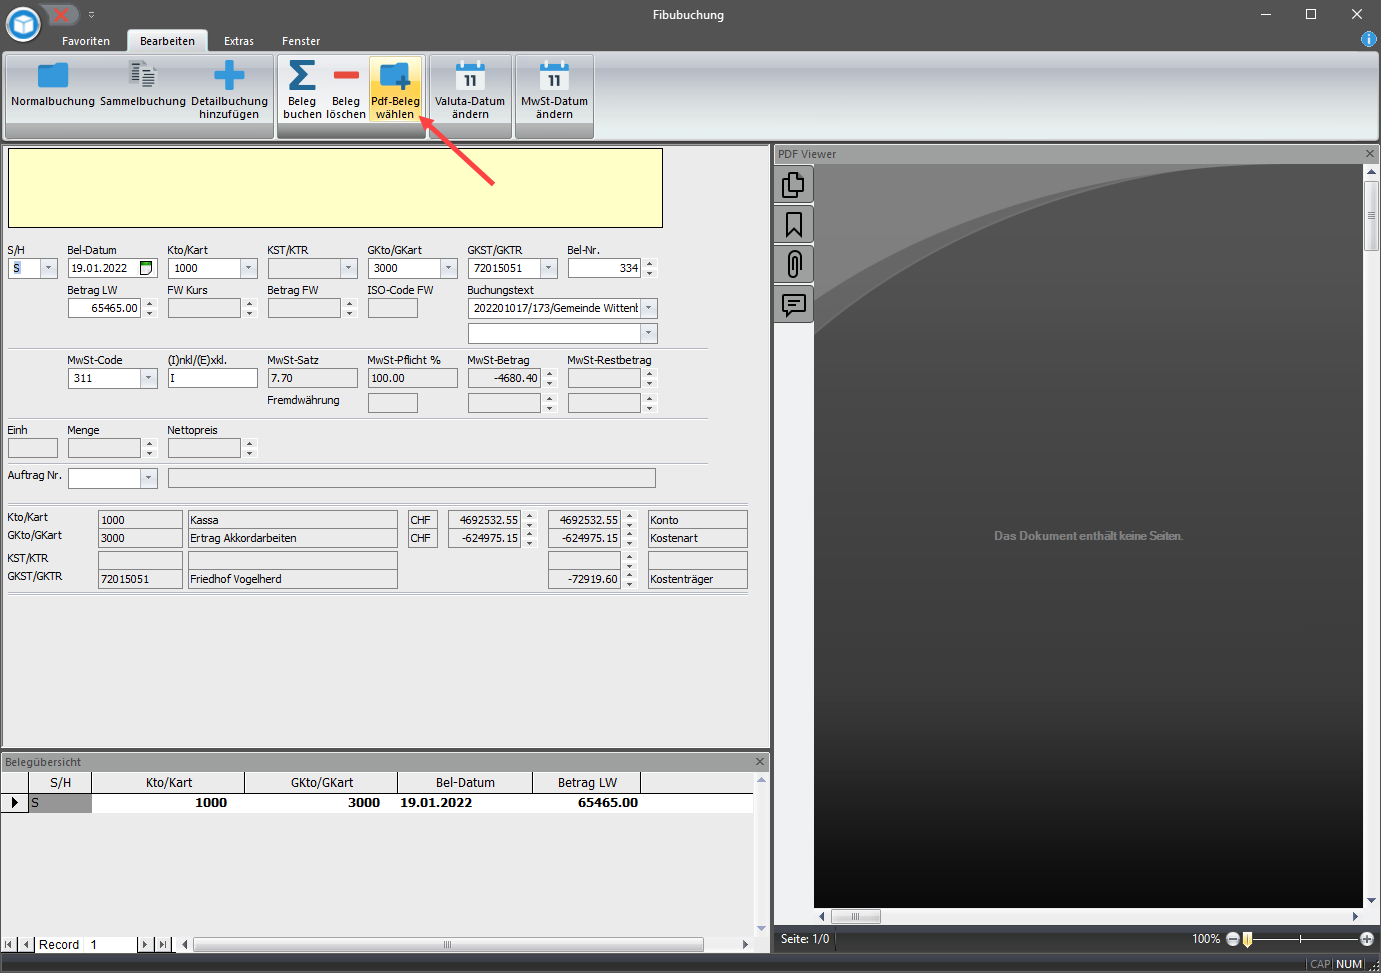Sort by S/H column header

(60, 782)
